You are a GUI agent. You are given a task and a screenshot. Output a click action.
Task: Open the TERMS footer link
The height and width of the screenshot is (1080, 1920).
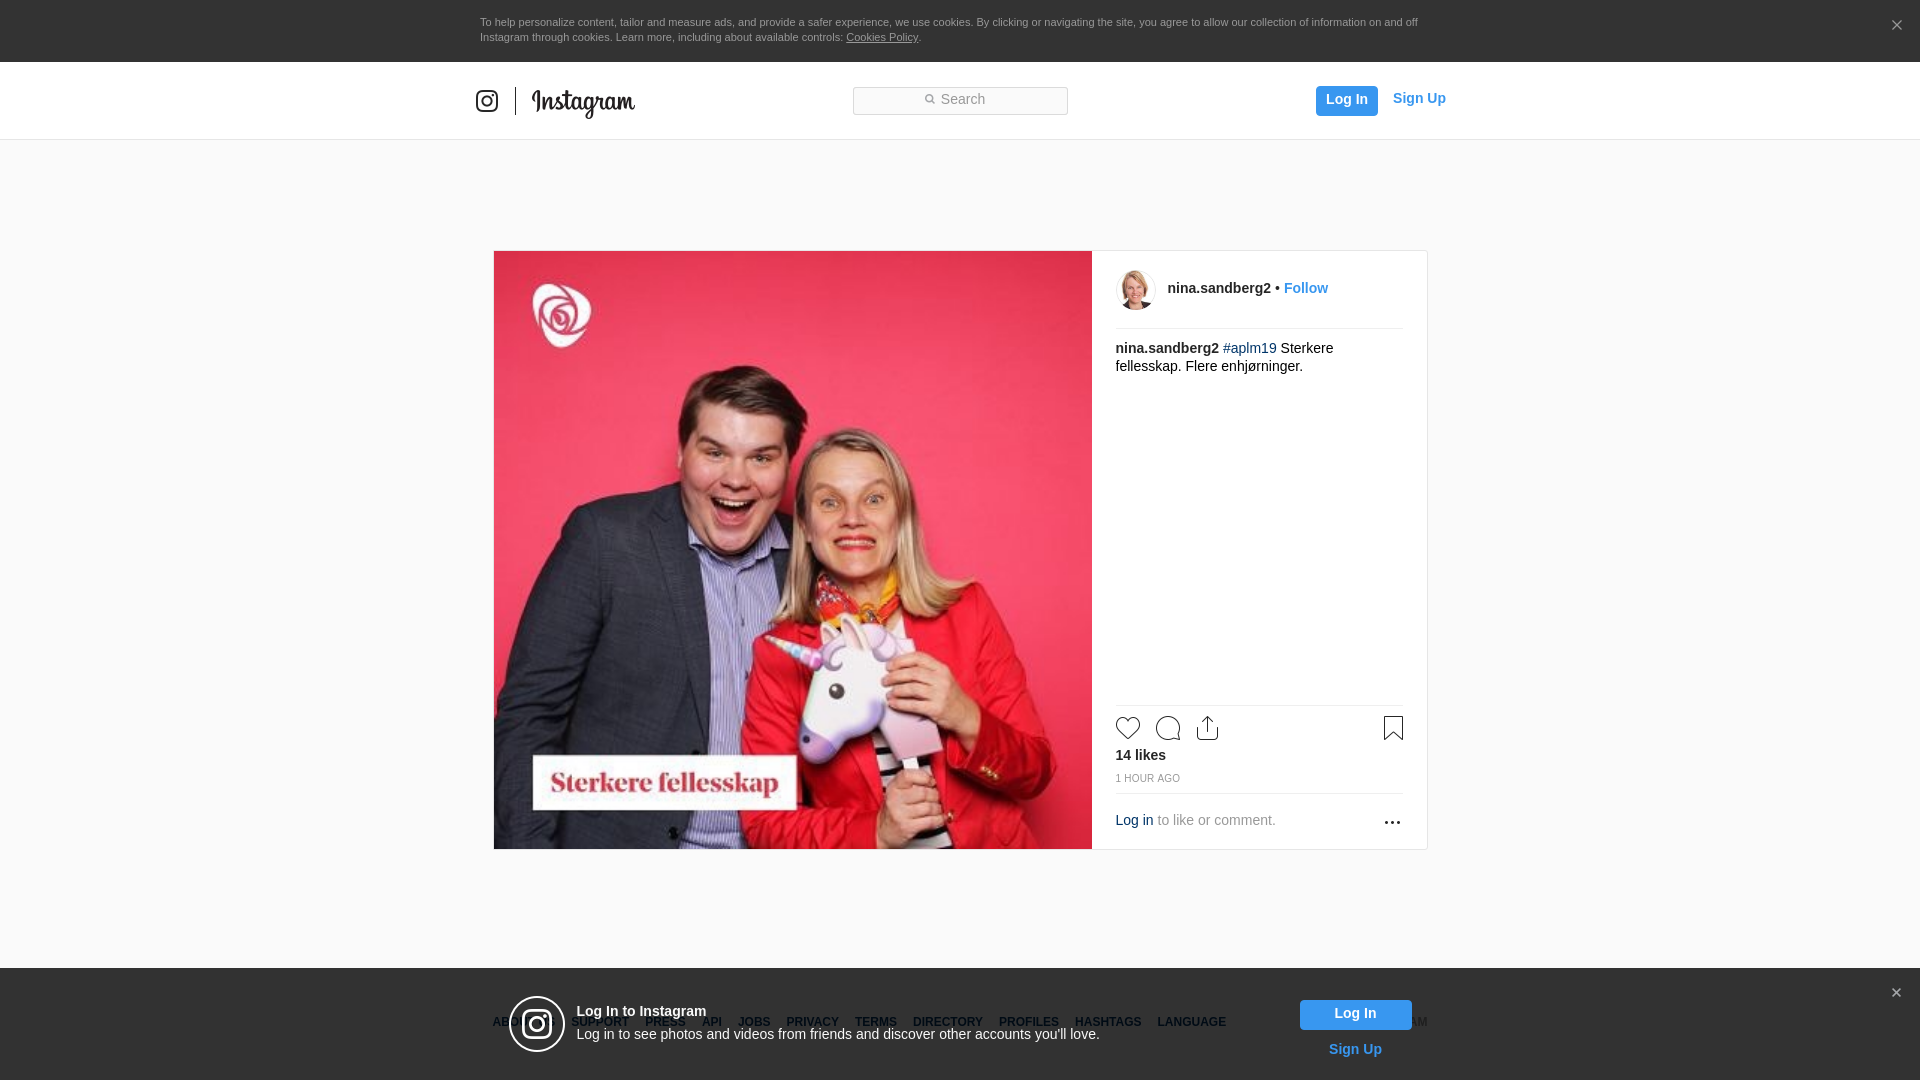876,1022
